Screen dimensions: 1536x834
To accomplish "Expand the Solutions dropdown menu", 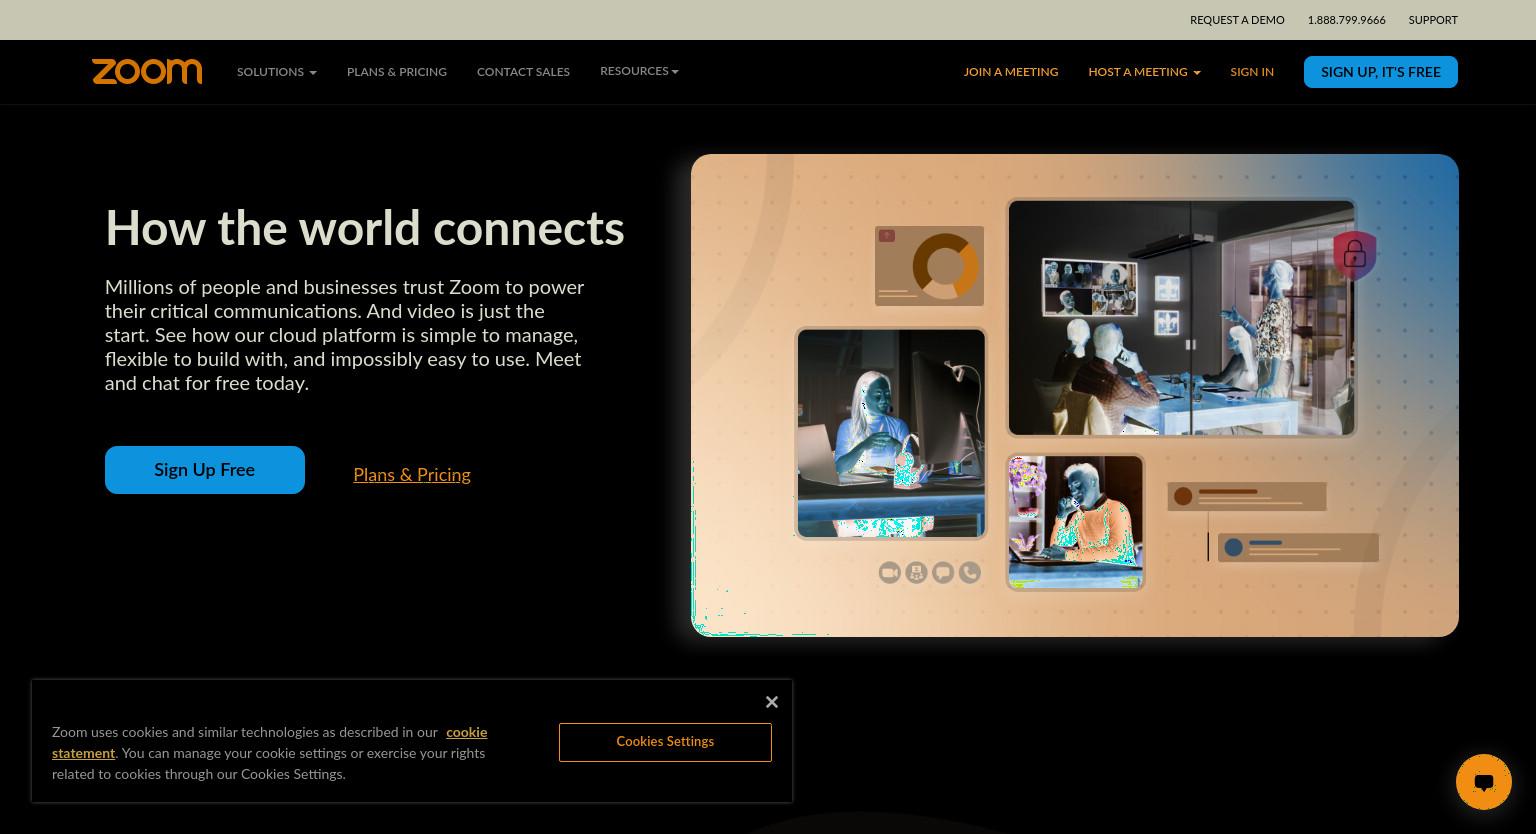I will [x=277, y=72].
